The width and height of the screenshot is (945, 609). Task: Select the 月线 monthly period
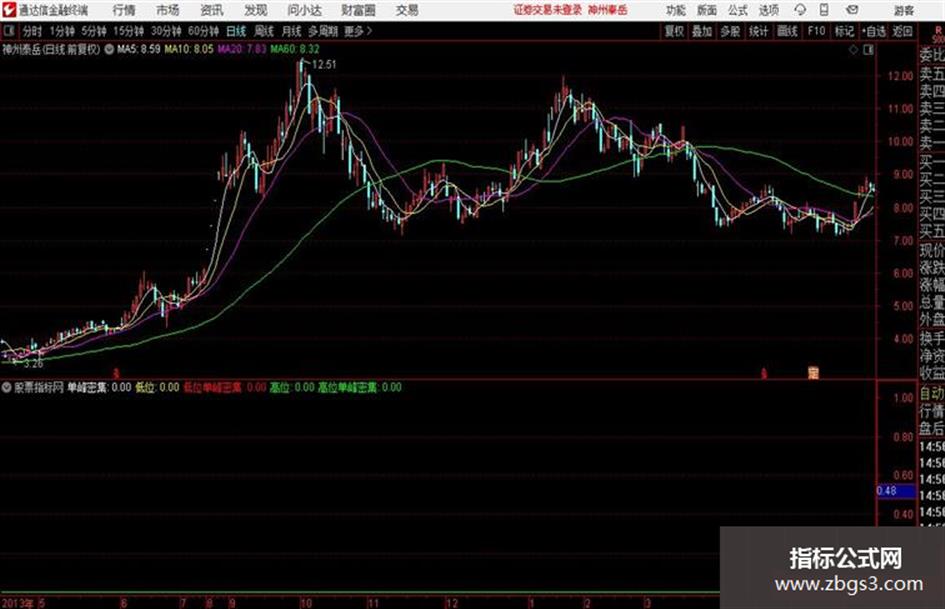point(291,31)
